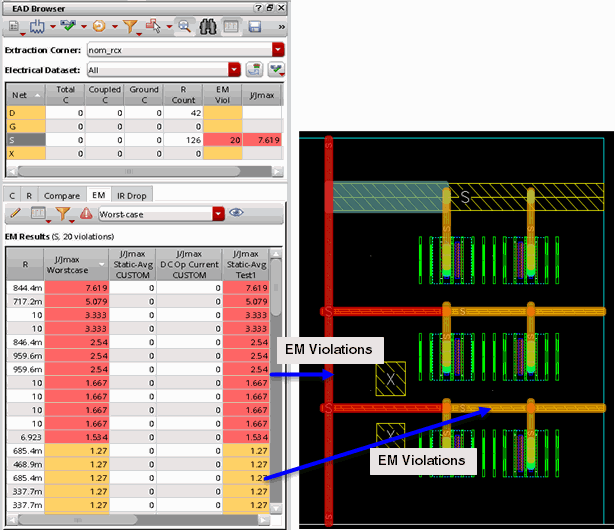Click the save floppy disk icon

click(x=255, y=25)
